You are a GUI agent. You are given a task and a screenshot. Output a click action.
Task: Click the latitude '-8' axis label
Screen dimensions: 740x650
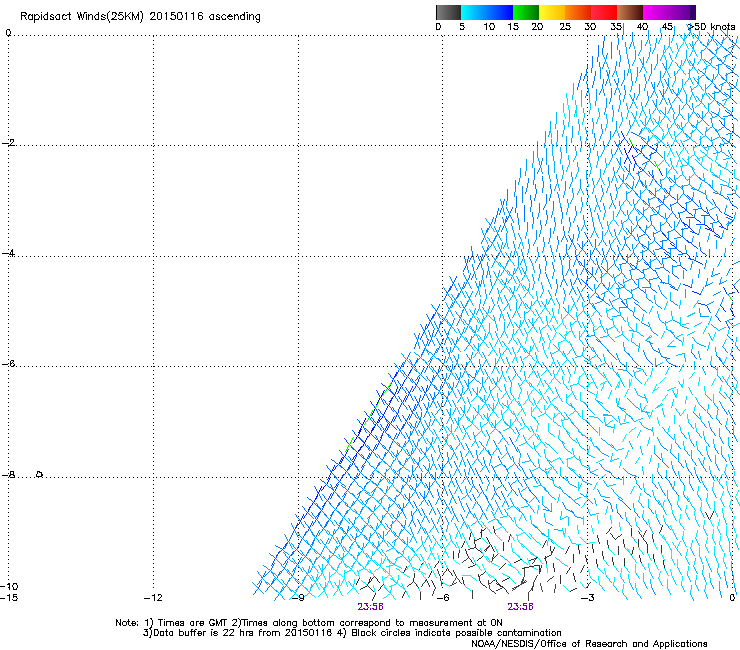(x=8, y=474)
